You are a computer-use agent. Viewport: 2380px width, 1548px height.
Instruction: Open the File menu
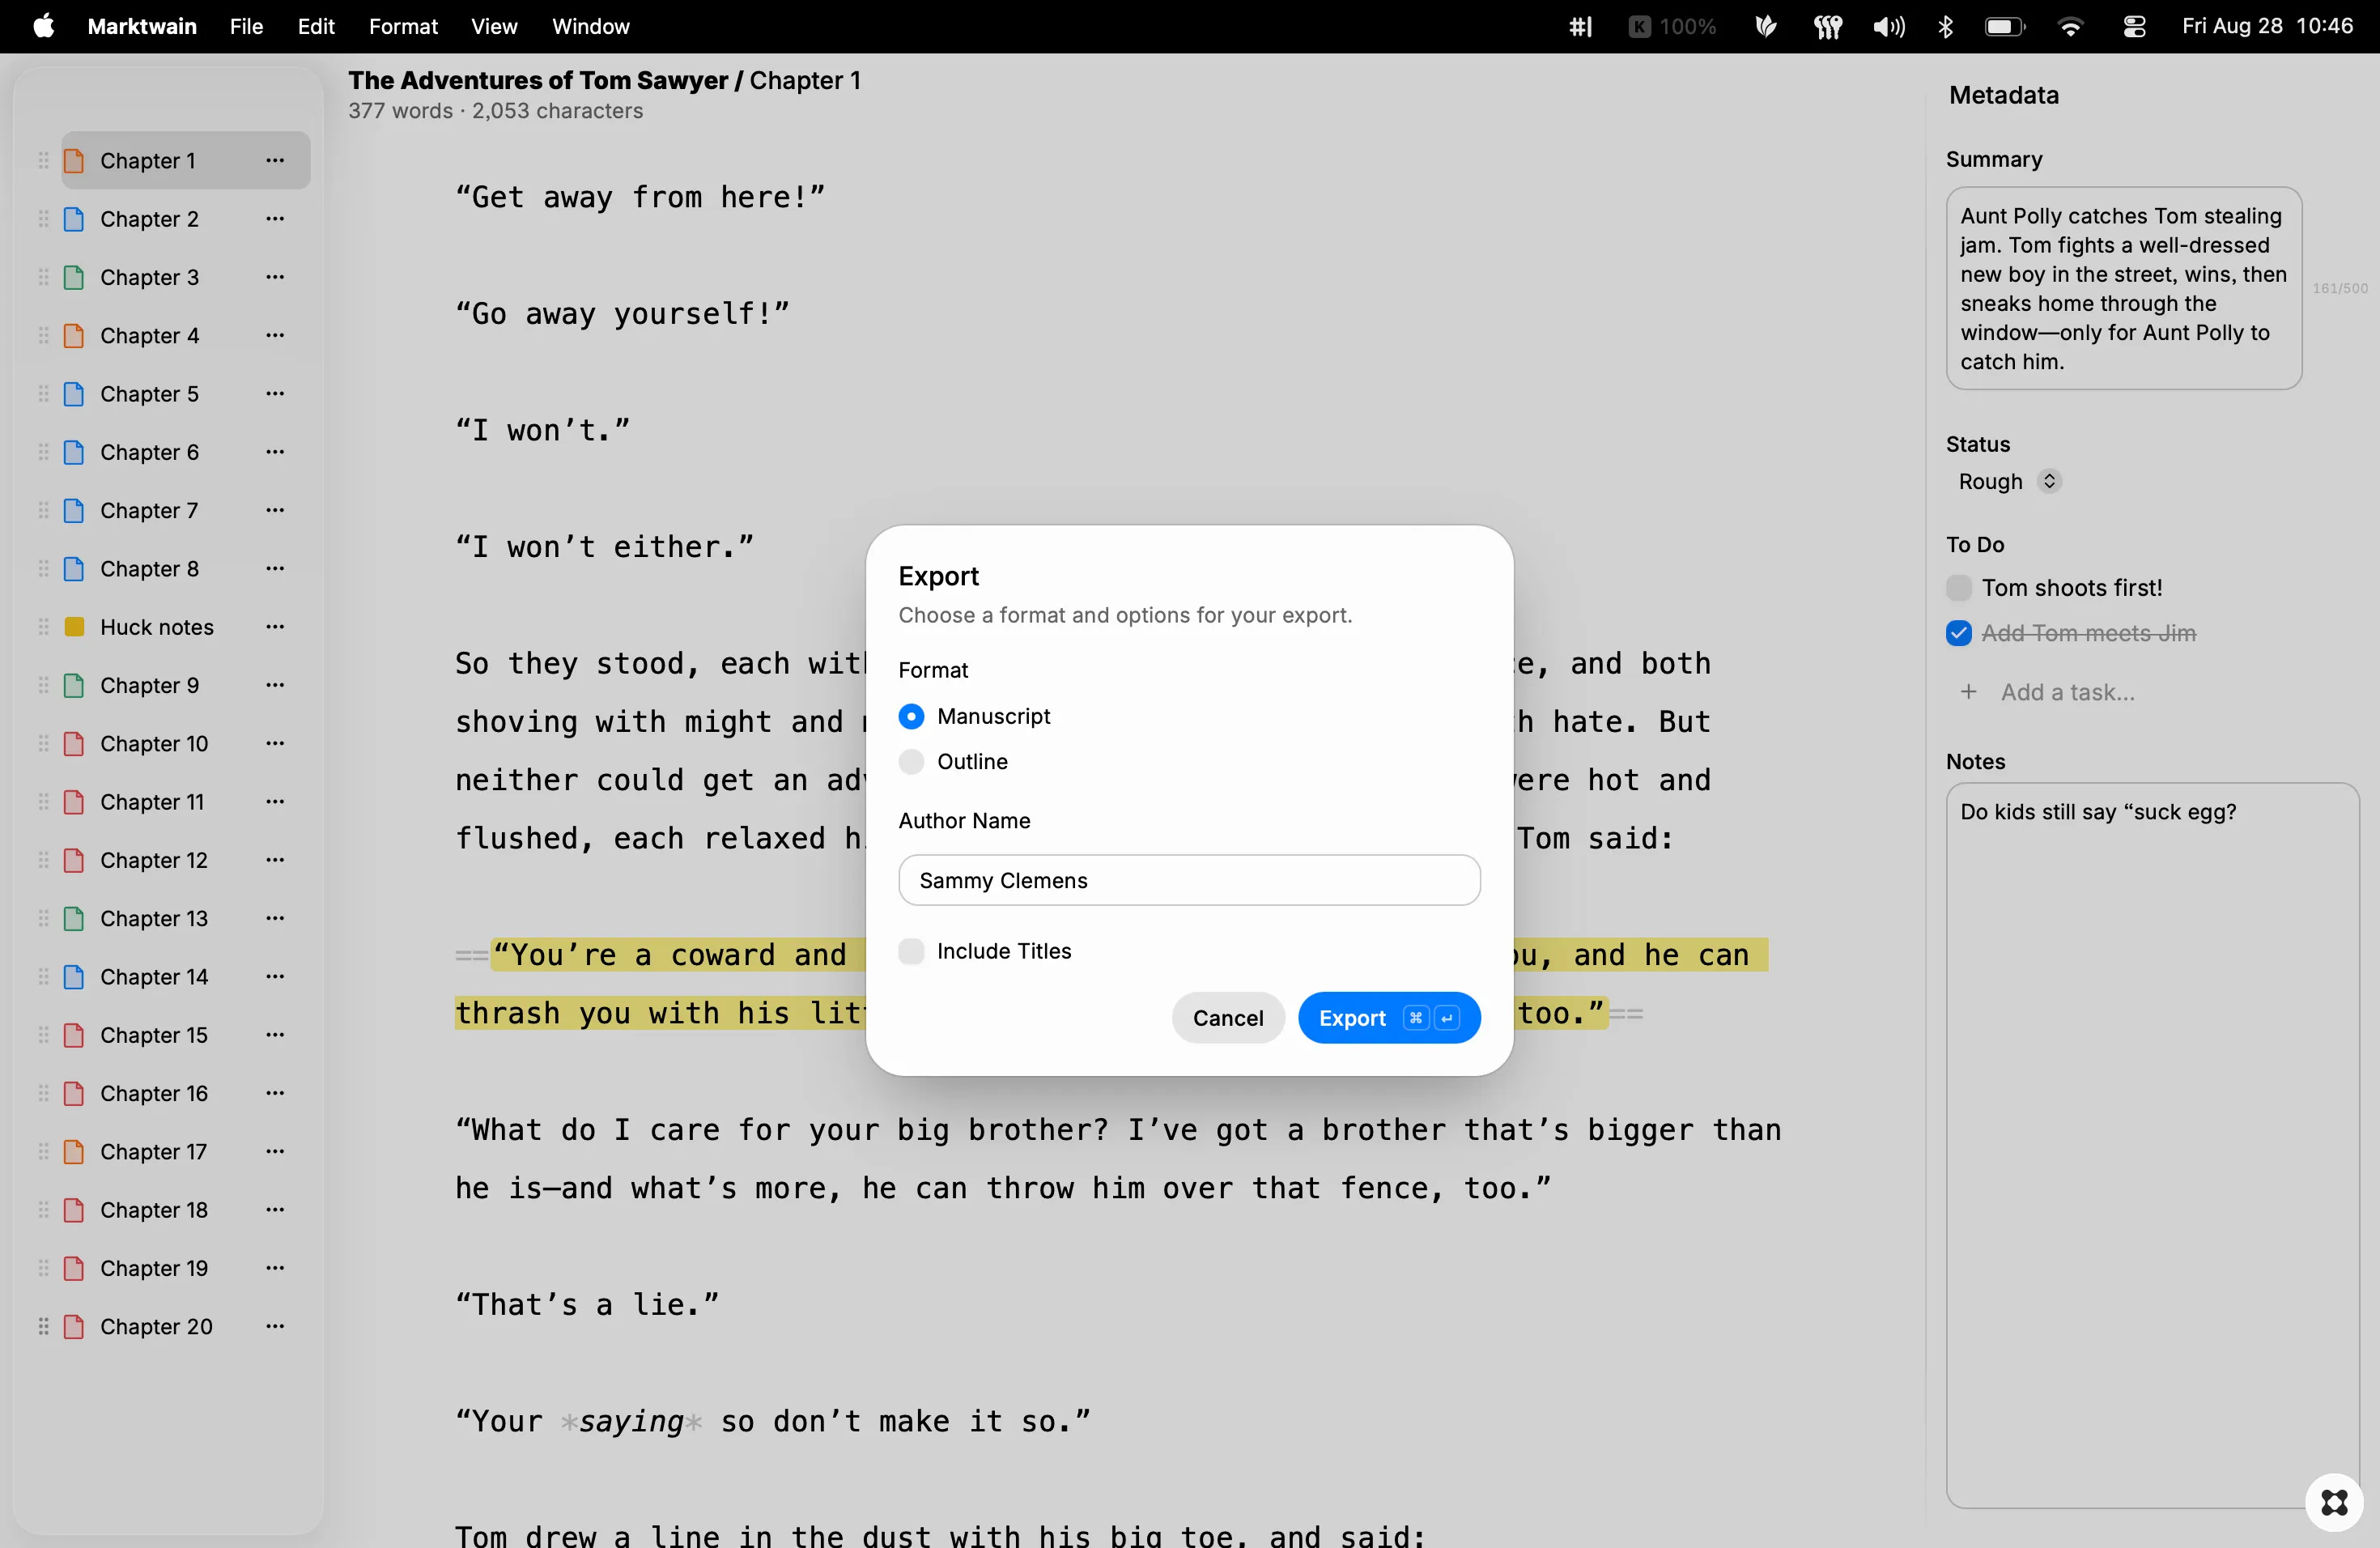(x=246, y=26)
